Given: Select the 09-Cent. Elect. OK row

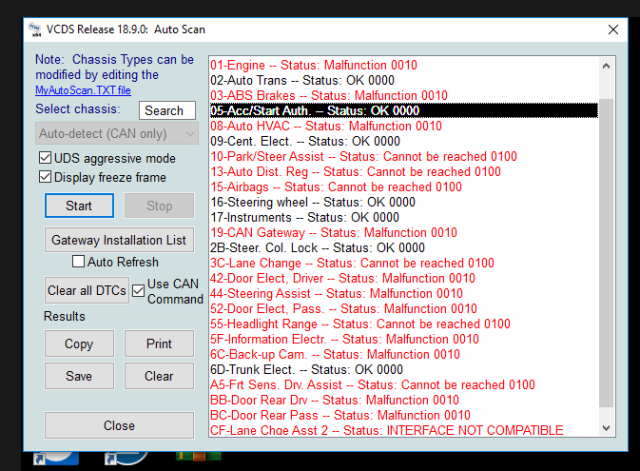Looking at the screenshot, I should [x=404, y=141].
